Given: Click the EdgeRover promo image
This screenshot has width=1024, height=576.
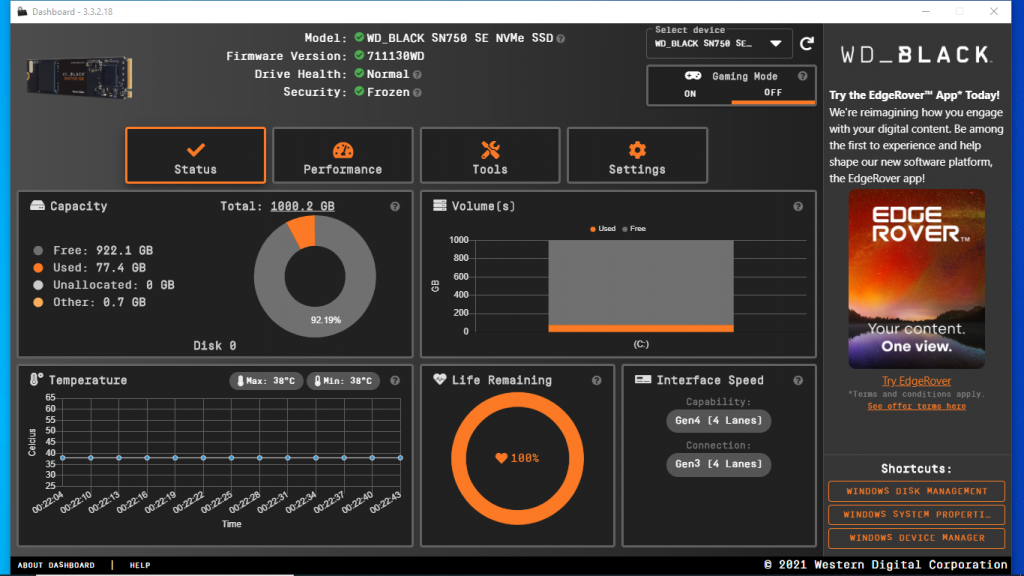Looking at the screenshot, I should (916, 279).
